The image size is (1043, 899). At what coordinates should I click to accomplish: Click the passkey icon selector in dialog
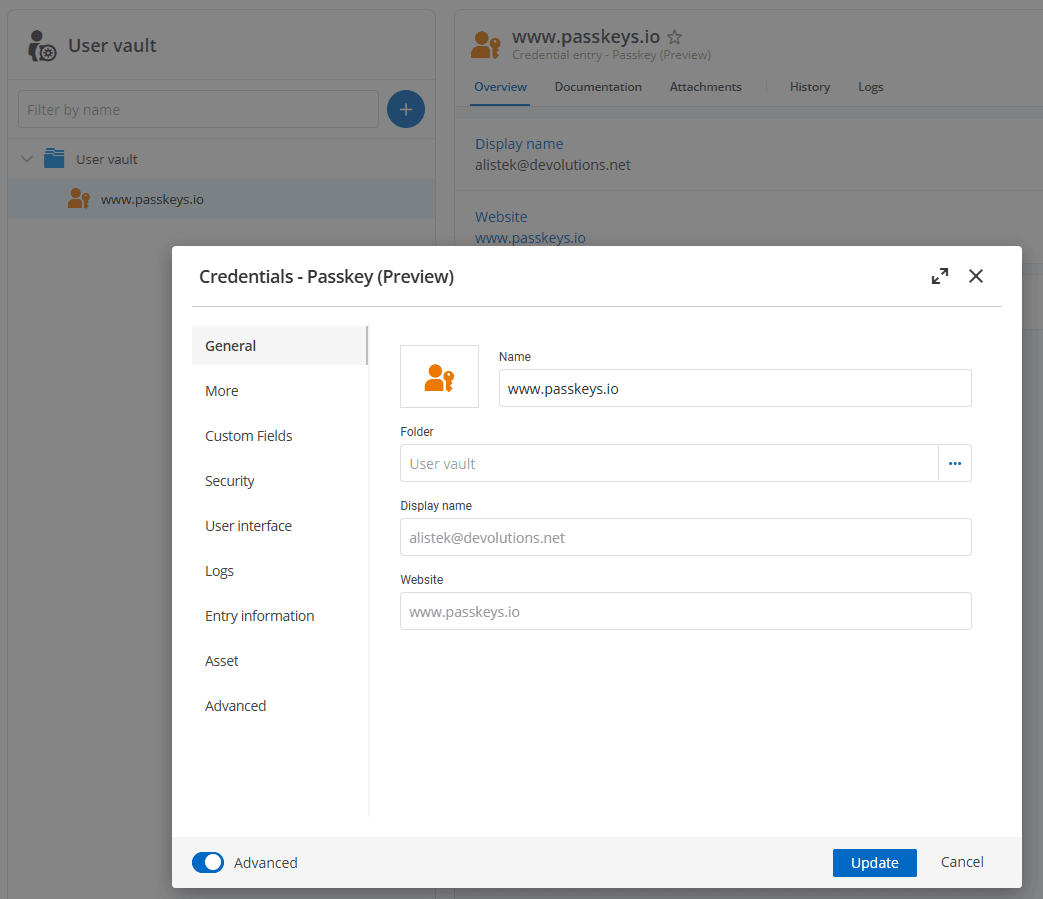(x=439, y=377)
